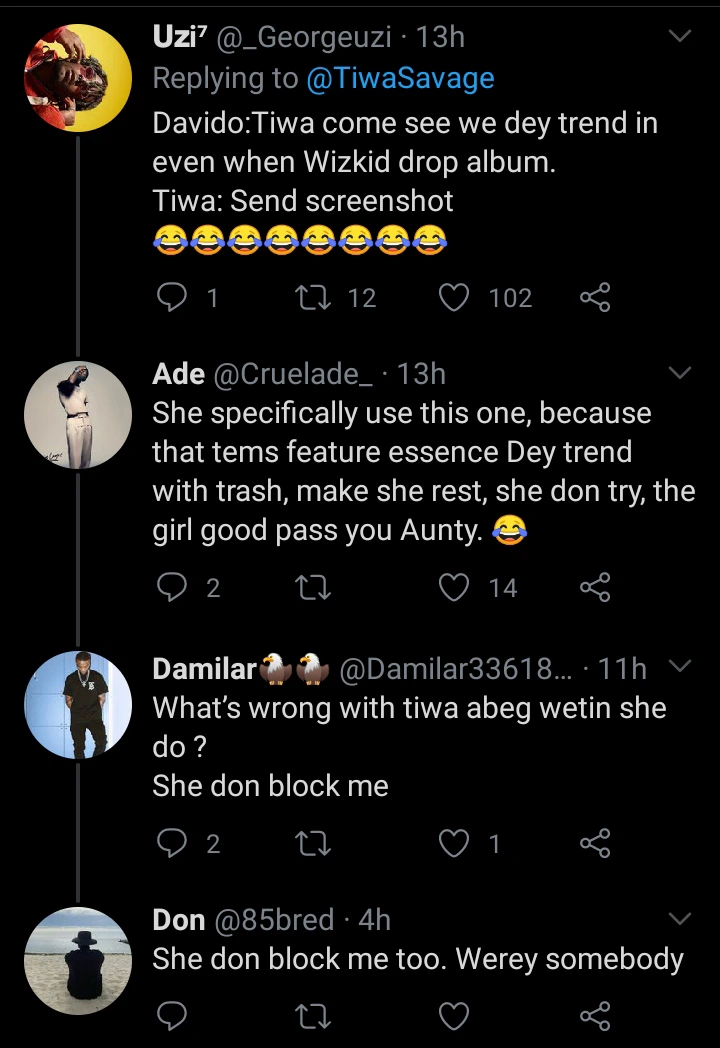Open Don's username profile link
This screenshot has height=1048, width=720.
click(179, 919)
